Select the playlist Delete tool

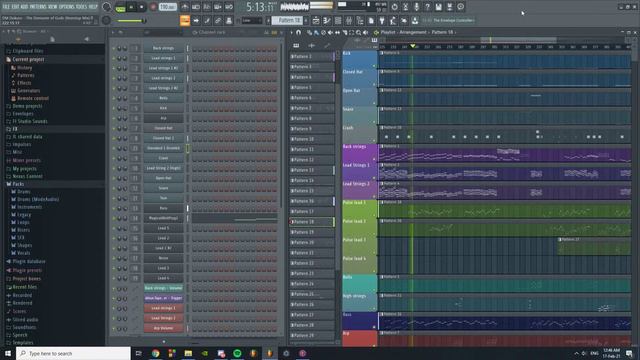pos(323,32)
